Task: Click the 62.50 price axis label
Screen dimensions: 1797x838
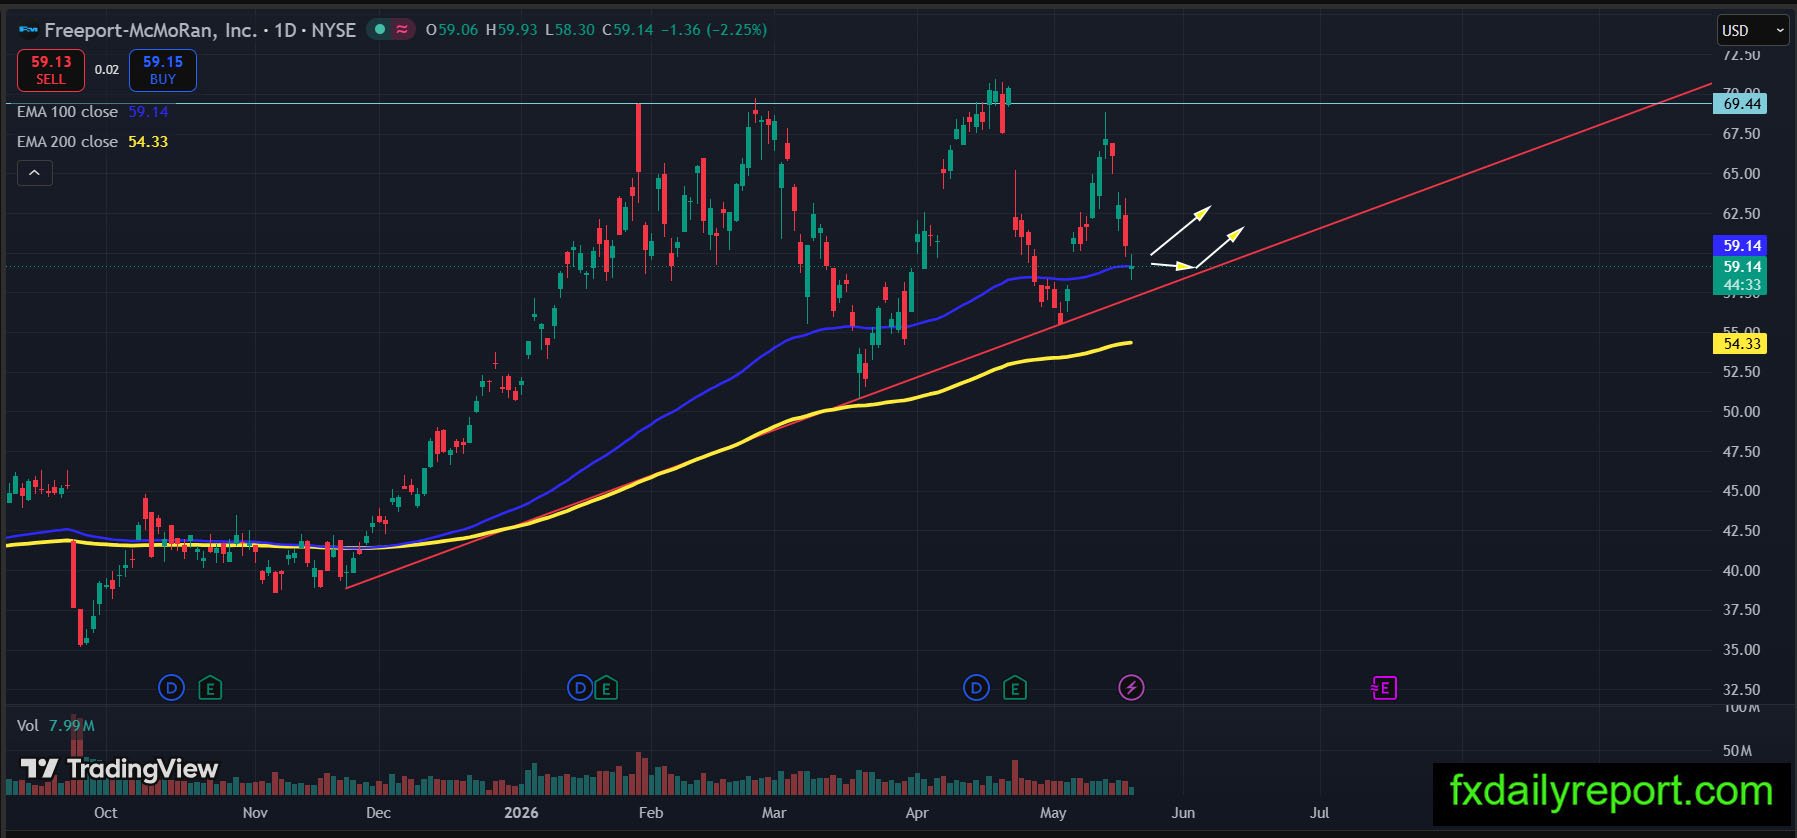Action: (1741, 214)
